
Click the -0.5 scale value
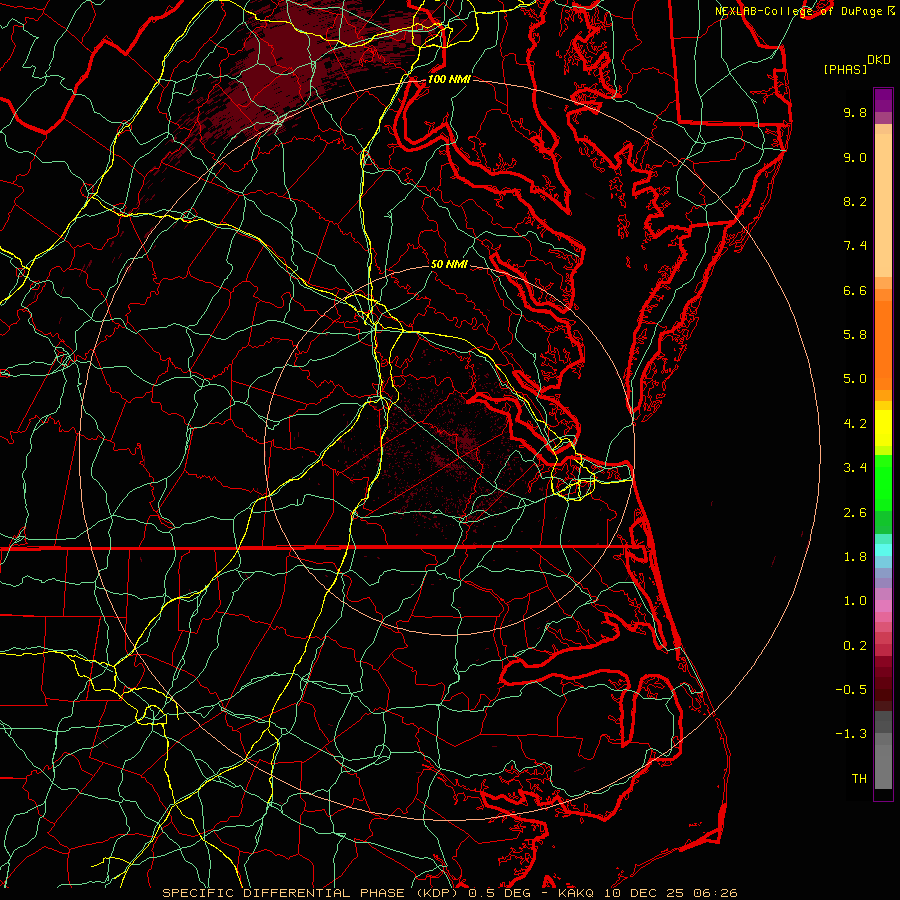[851, 690]
